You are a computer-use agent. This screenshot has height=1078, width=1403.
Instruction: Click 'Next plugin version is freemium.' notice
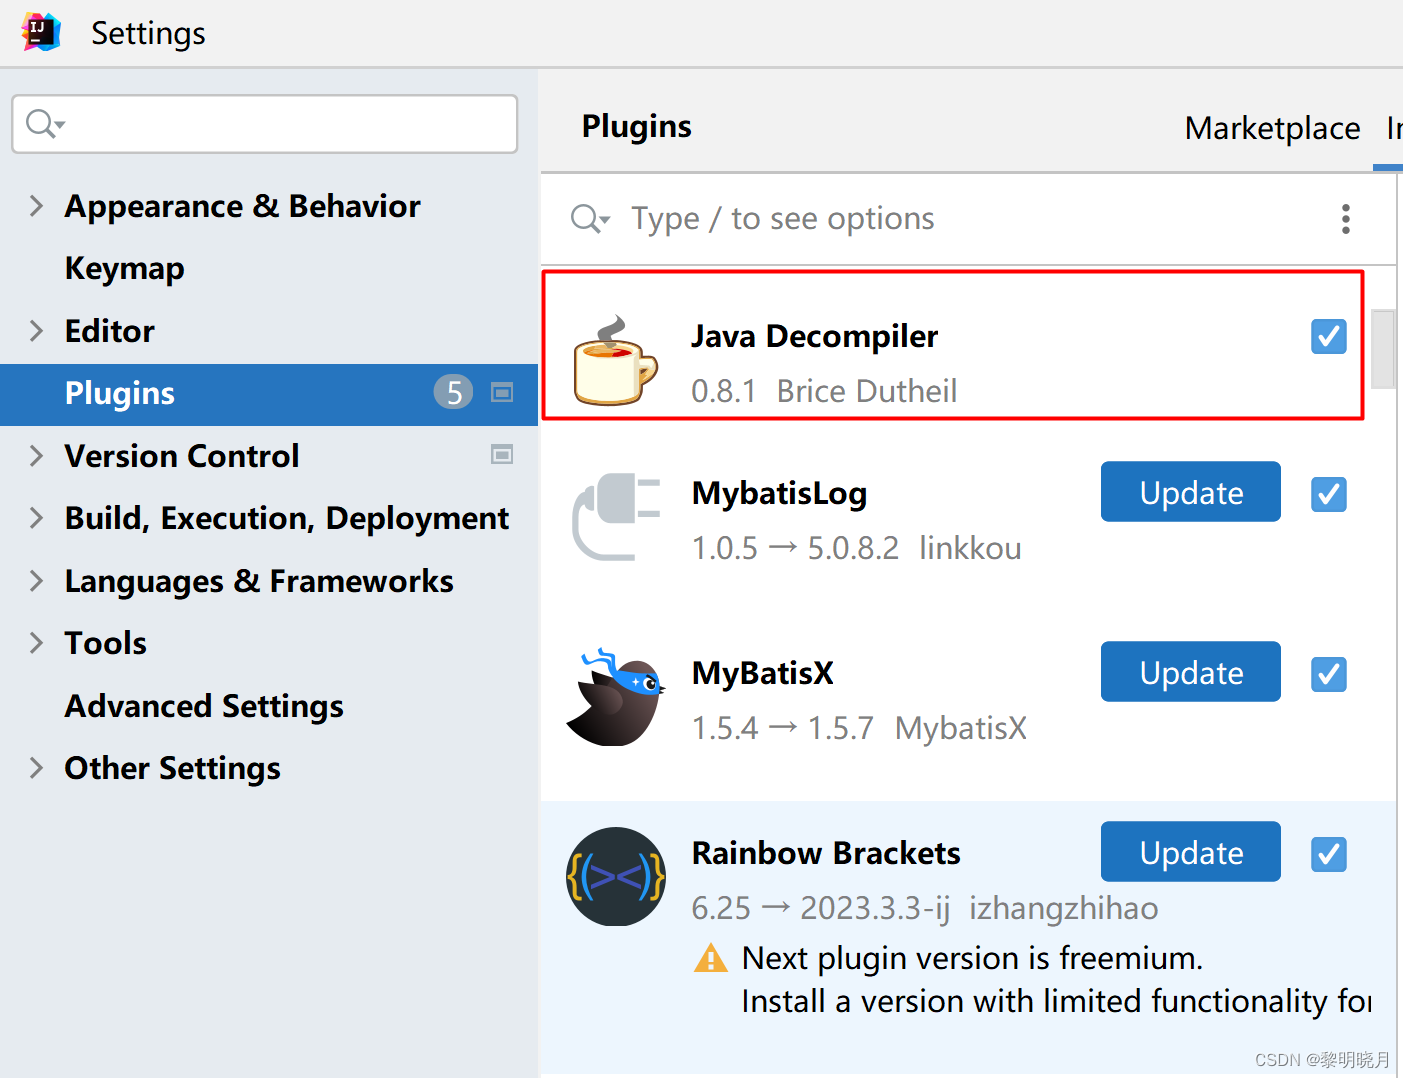pyautogui.click(x=972, y=958)
